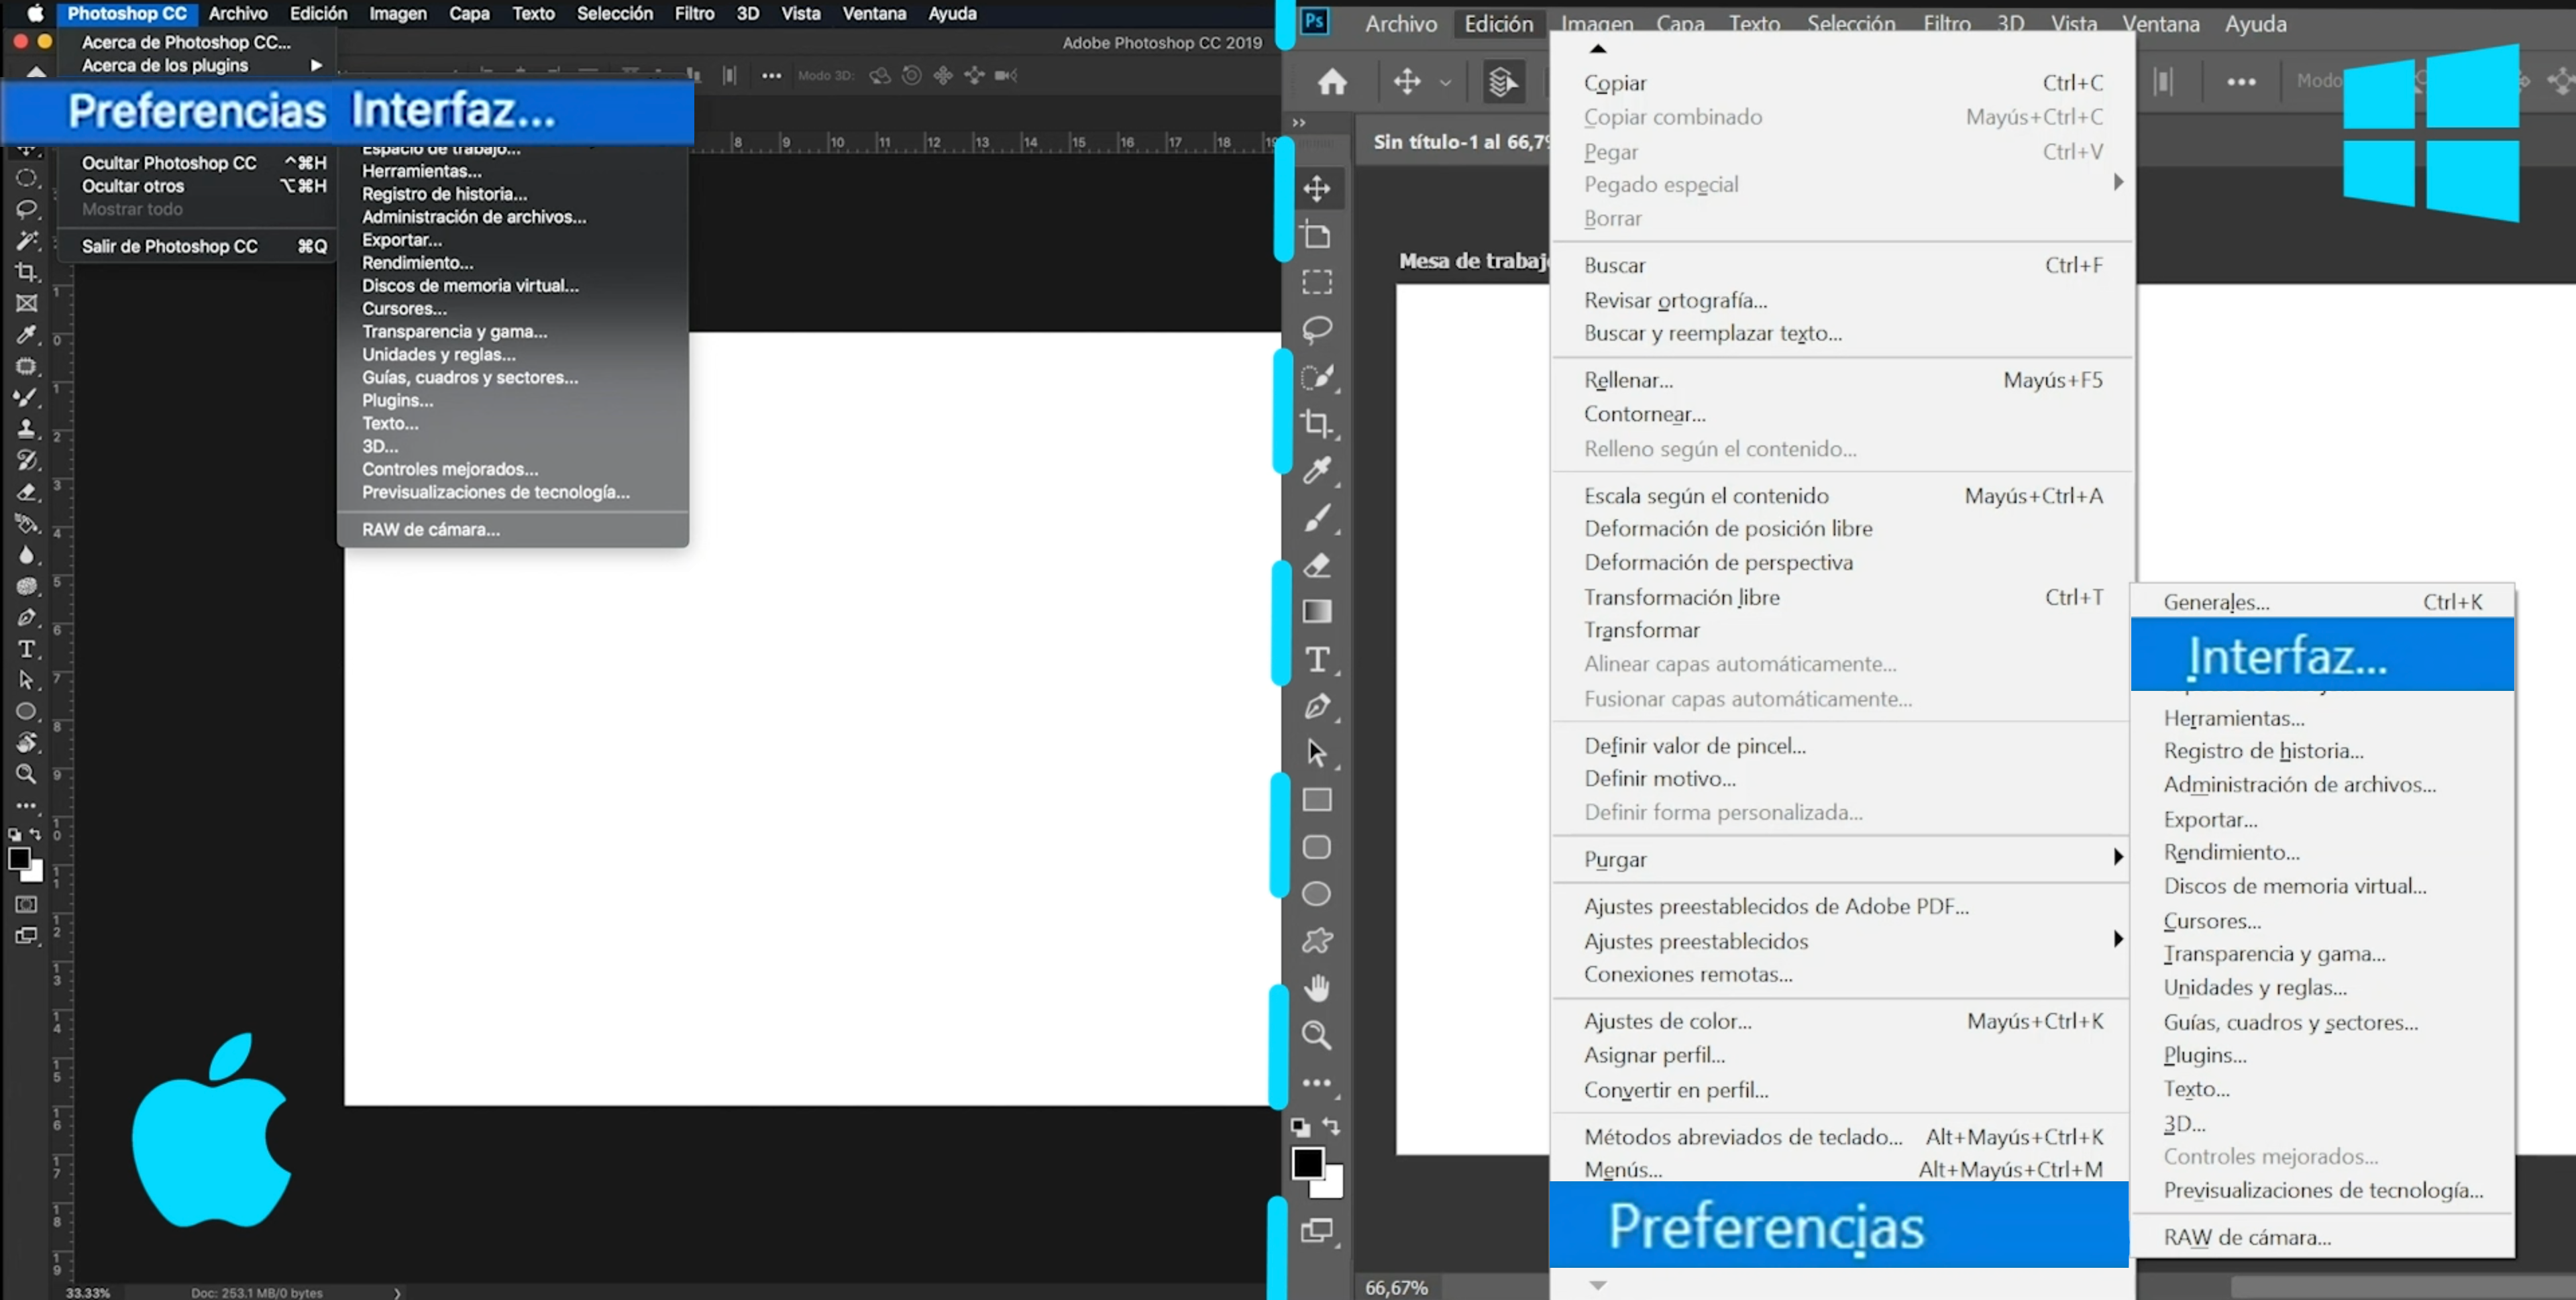Open the Edit Toolbar dots in Windows toolbar

[1317, 1082]
